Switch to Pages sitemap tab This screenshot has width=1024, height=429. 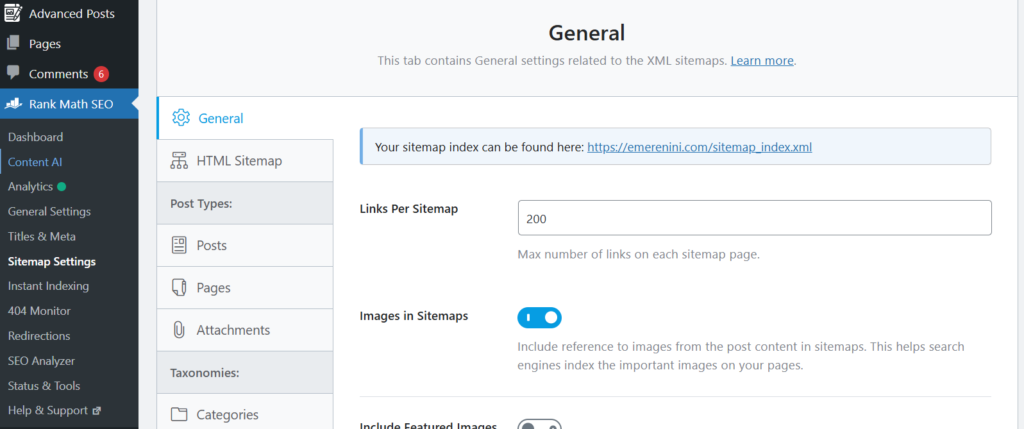click(x=245, y=288)
